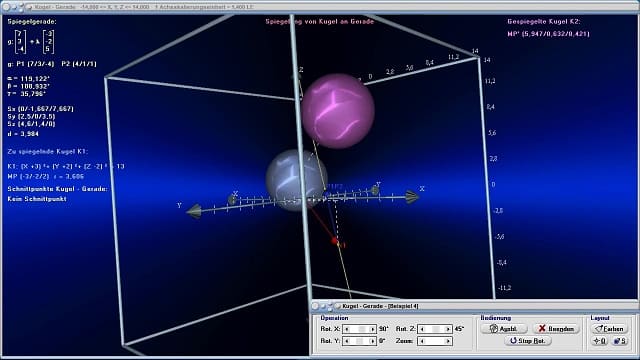640x360 pixels.
Task: Click the first window control icon of Kugel - Gerade panel
Action: pos(315,306)
